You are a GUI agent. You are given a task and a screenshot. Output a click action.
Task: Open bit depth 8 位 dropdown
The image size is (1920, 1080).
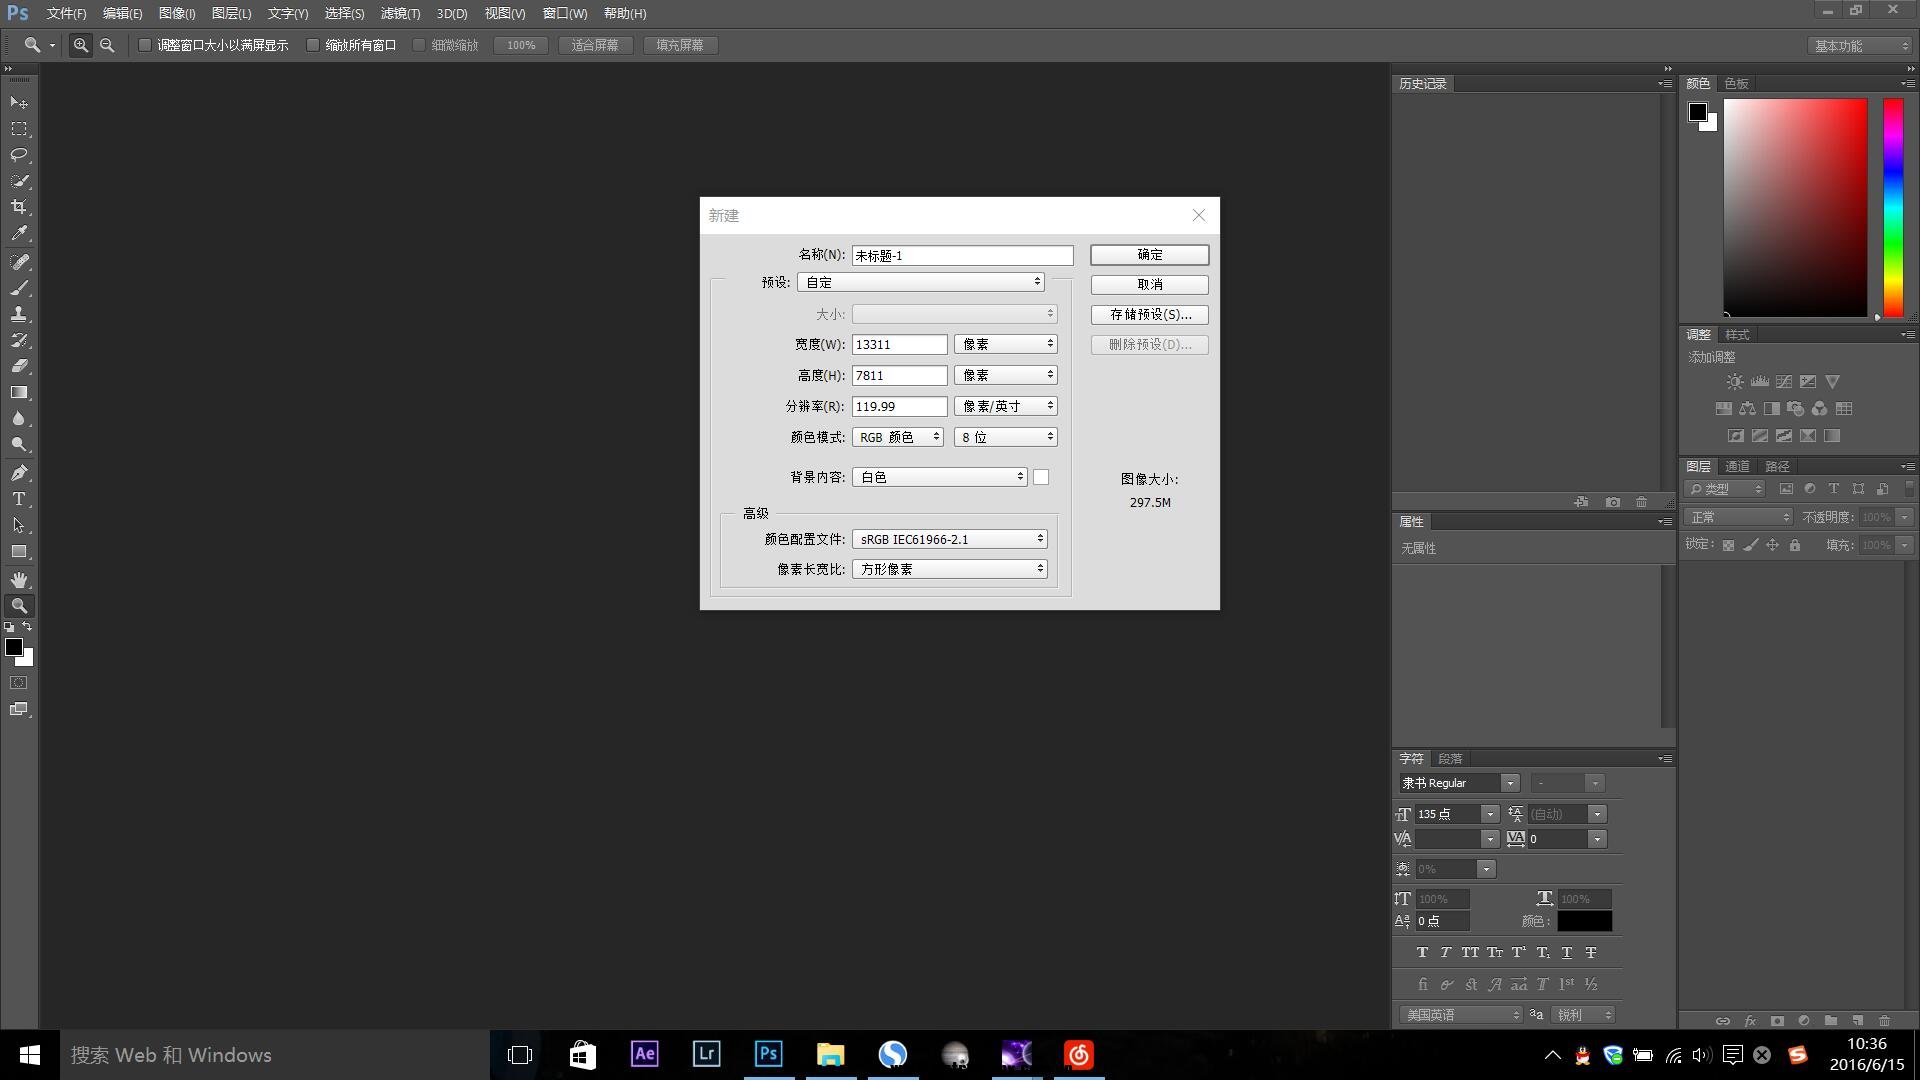[1006, 437]
